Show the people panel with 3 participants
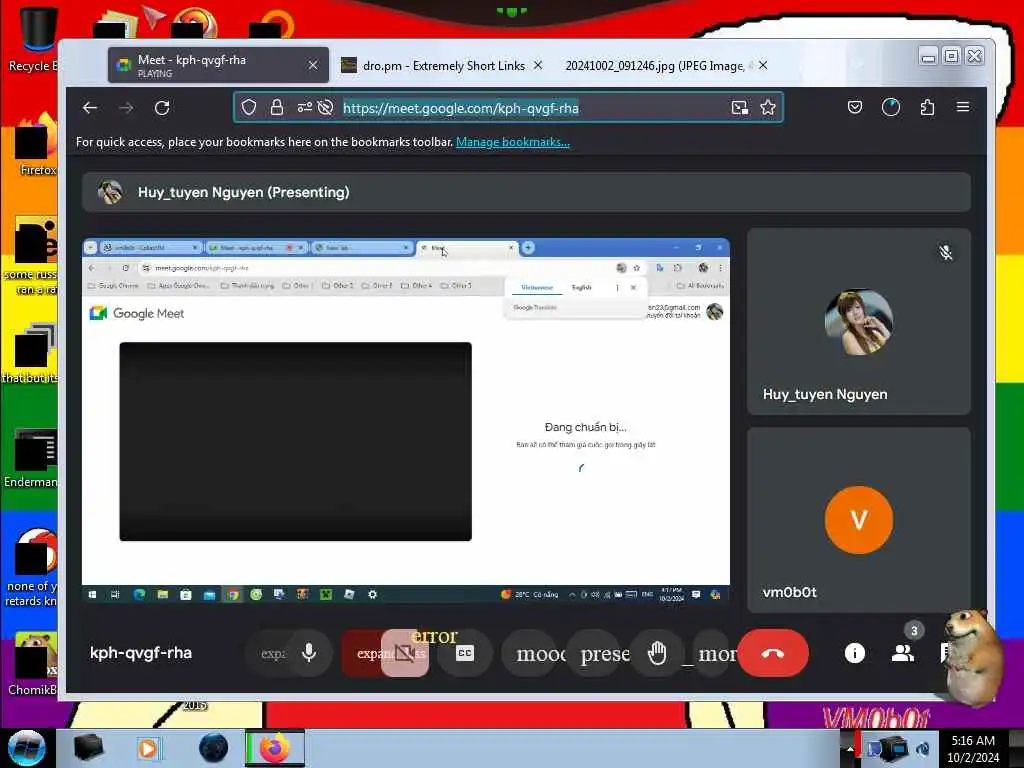This screenshot has height=768, width=1024. tap(903, 653)
